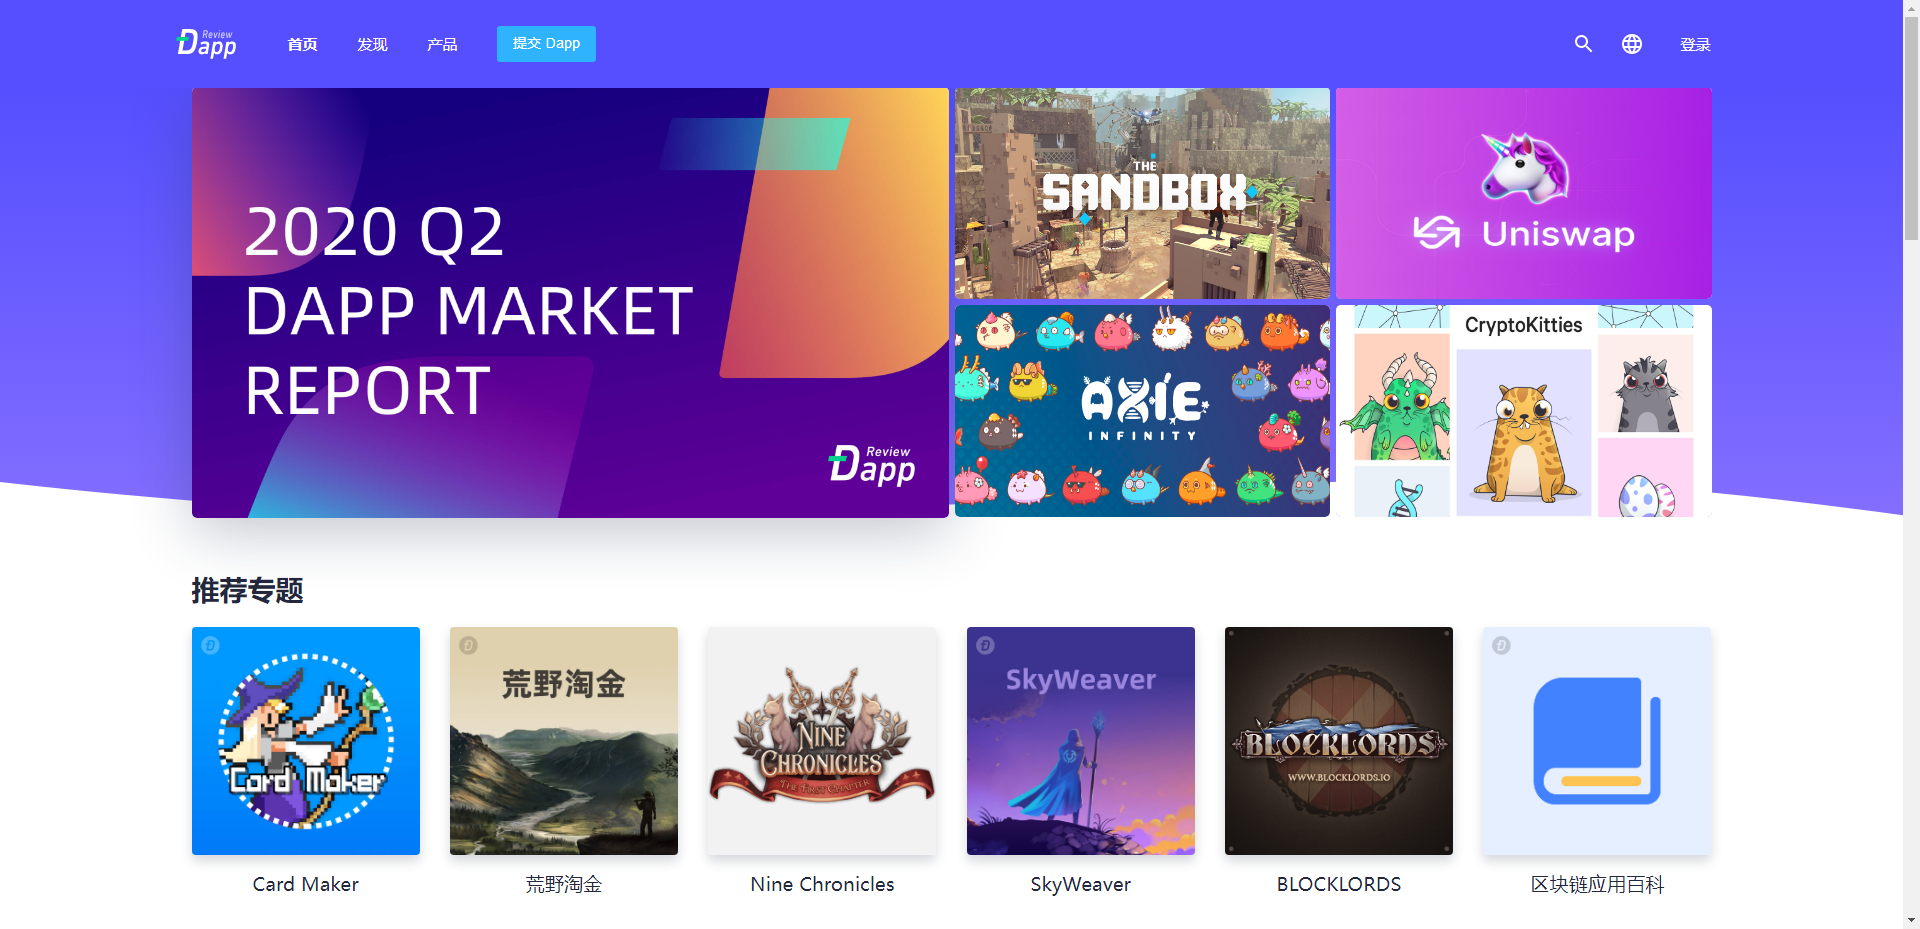Open the language globe icon
The width and height of the screenshot is (1920, 929).
(x=1632, y=44)
